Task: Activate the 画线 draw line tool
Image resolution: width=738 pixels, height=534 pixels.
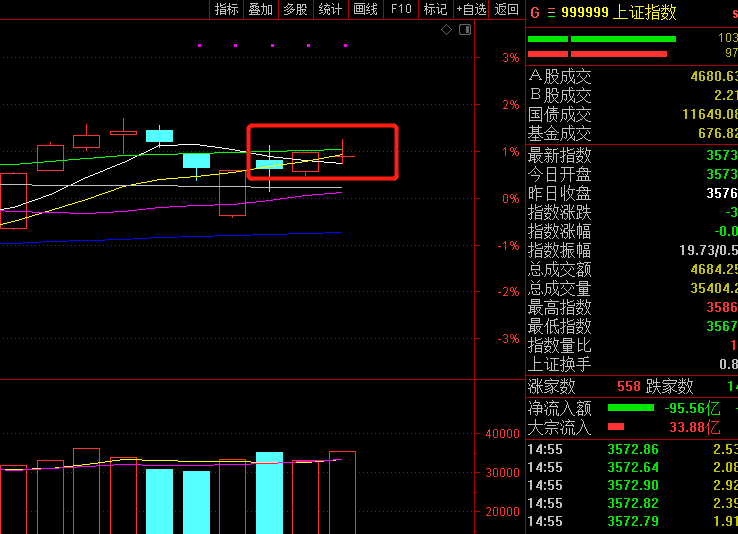Action: (x=365, y=9)
